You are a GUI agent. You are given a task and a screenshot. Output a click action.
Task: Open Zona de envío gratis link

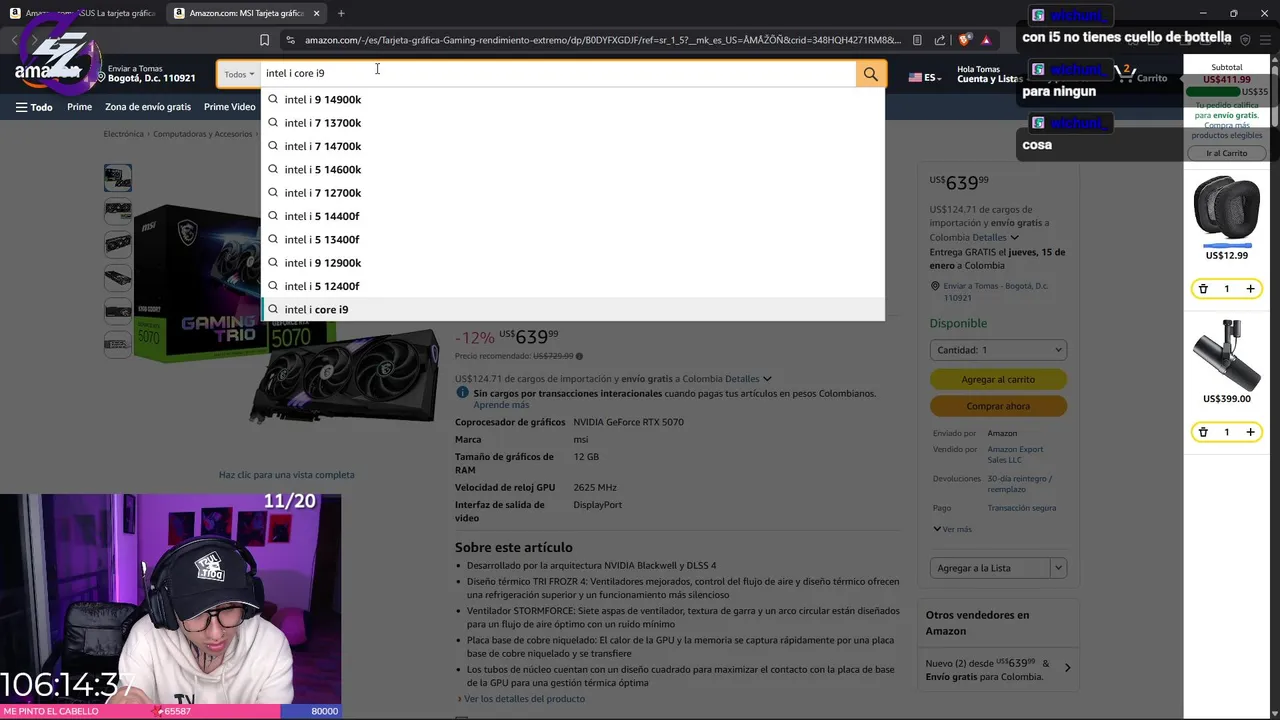pyautogui.click(x=148, y=107)
